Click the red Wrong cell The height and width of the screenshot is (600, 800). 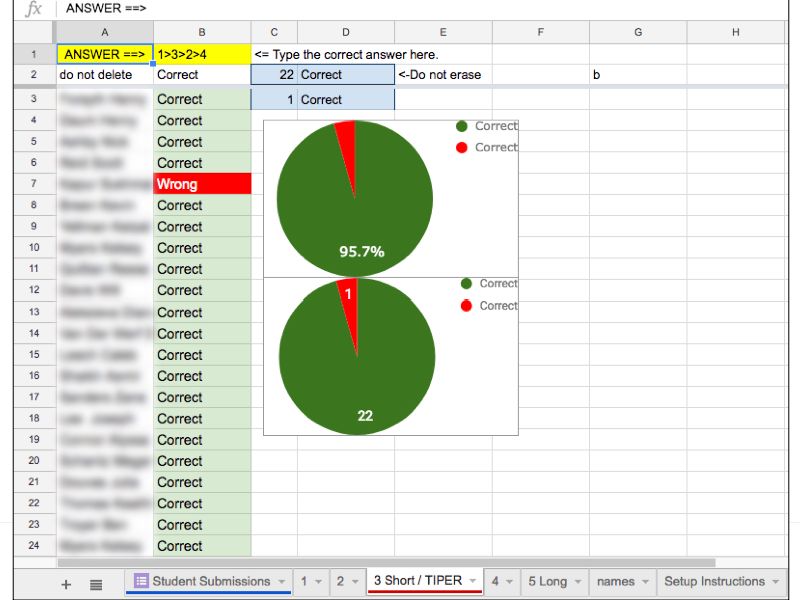202,184
